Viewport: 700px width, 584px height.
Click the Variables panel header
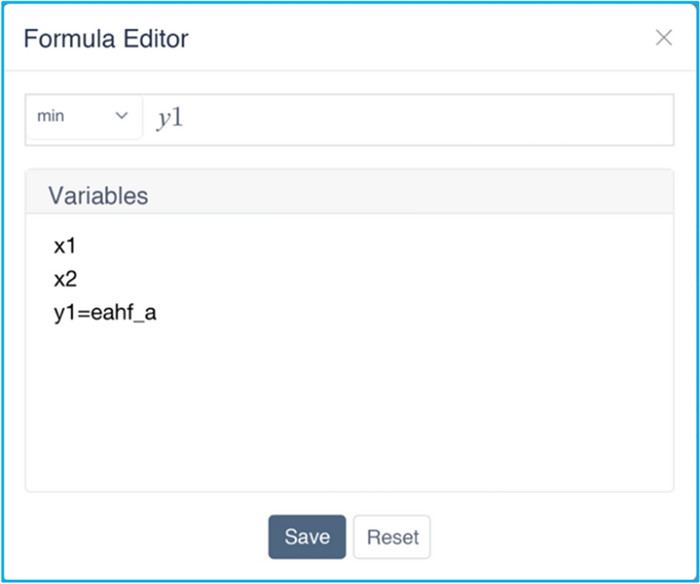pyautogui.click(x=98, y=195)
